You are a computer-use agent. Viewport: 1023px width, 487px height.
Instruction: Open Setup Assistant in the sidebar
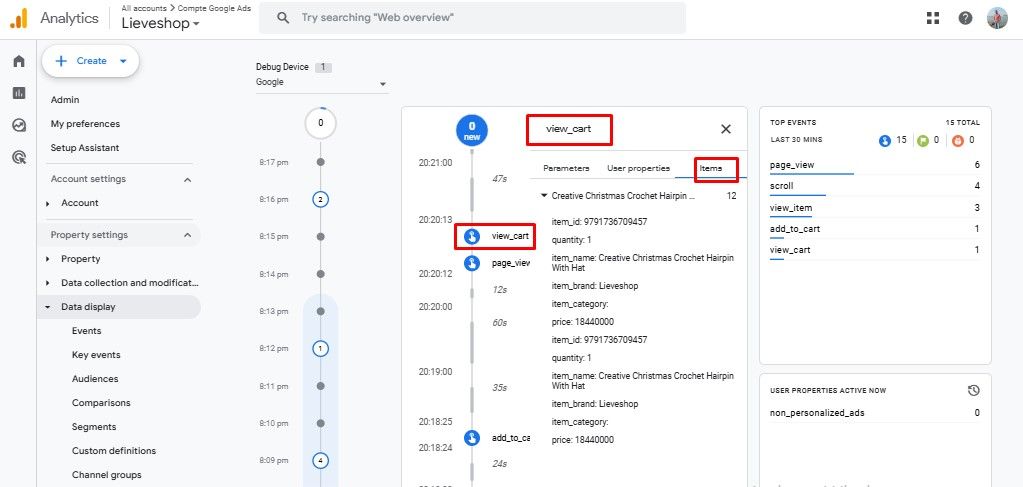(x=83, y=148)
